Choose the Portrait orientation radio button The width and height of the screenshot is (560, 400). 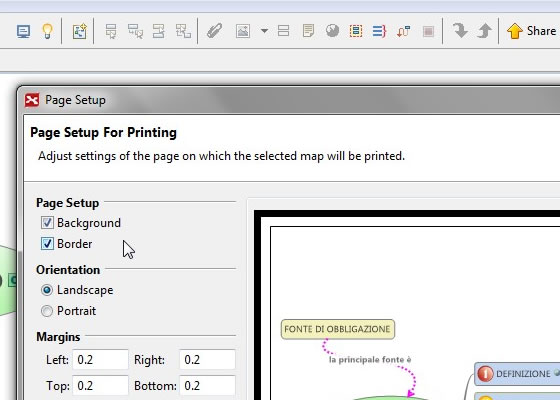[47, 311]
